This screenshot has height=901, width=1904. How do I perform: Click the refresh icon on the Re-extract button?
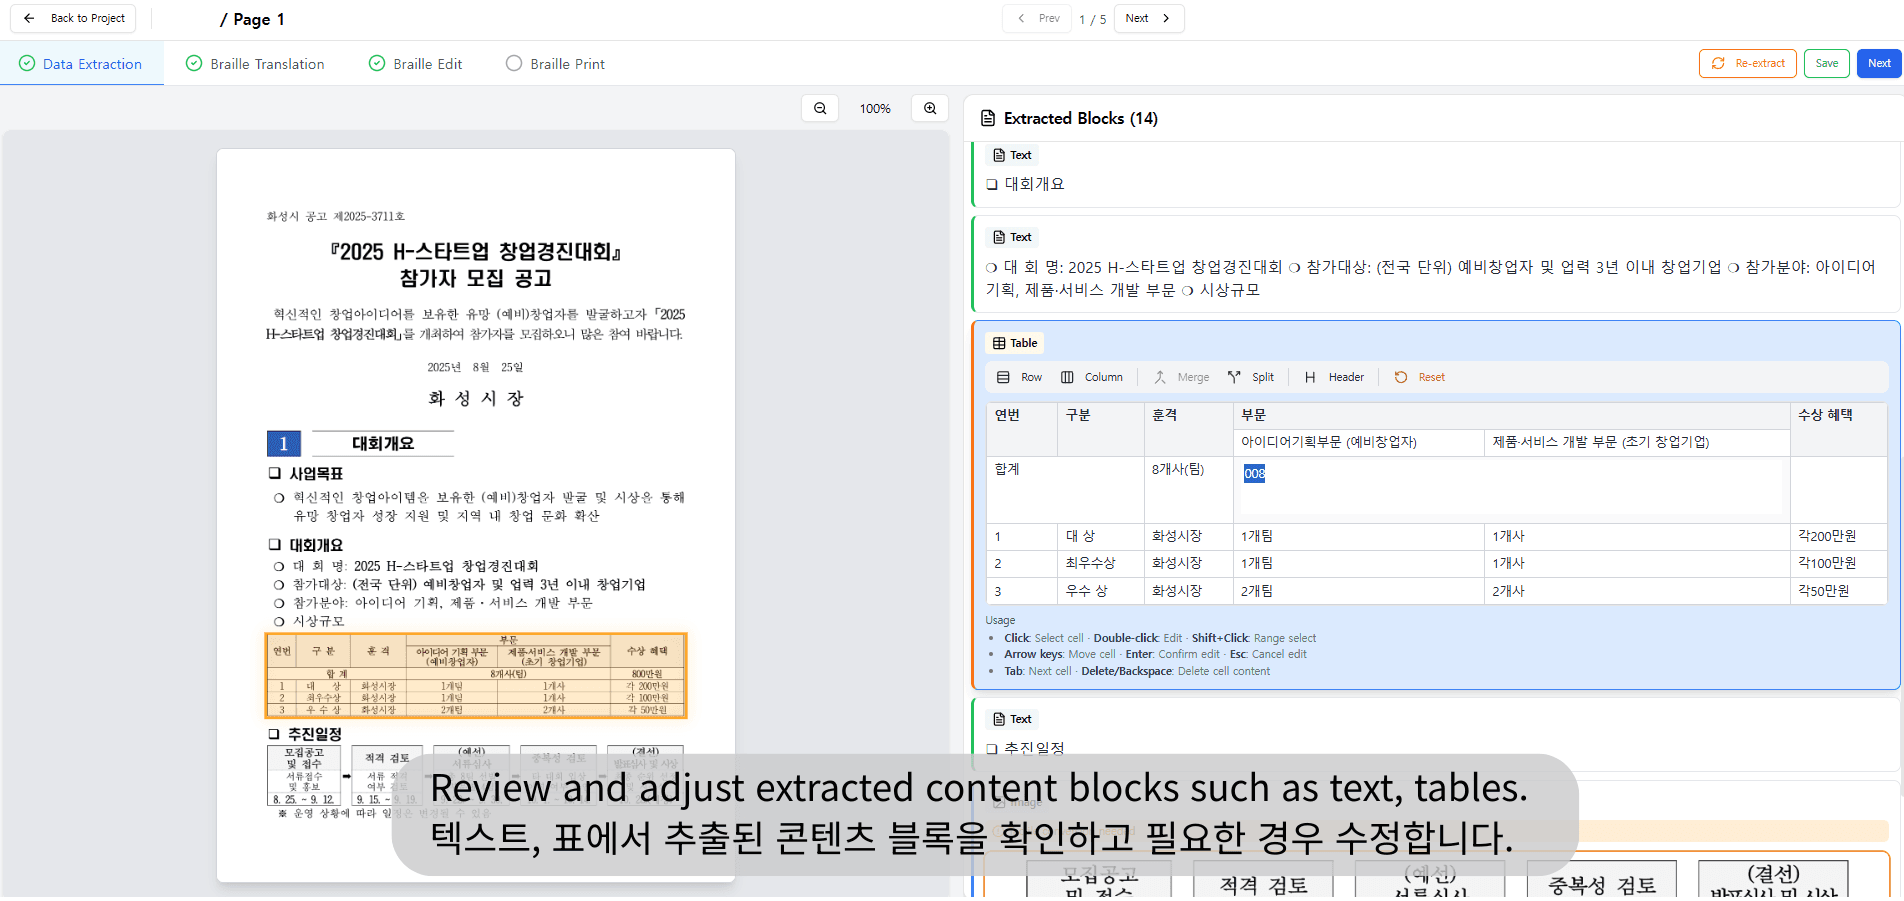(x=1716, y=63)
